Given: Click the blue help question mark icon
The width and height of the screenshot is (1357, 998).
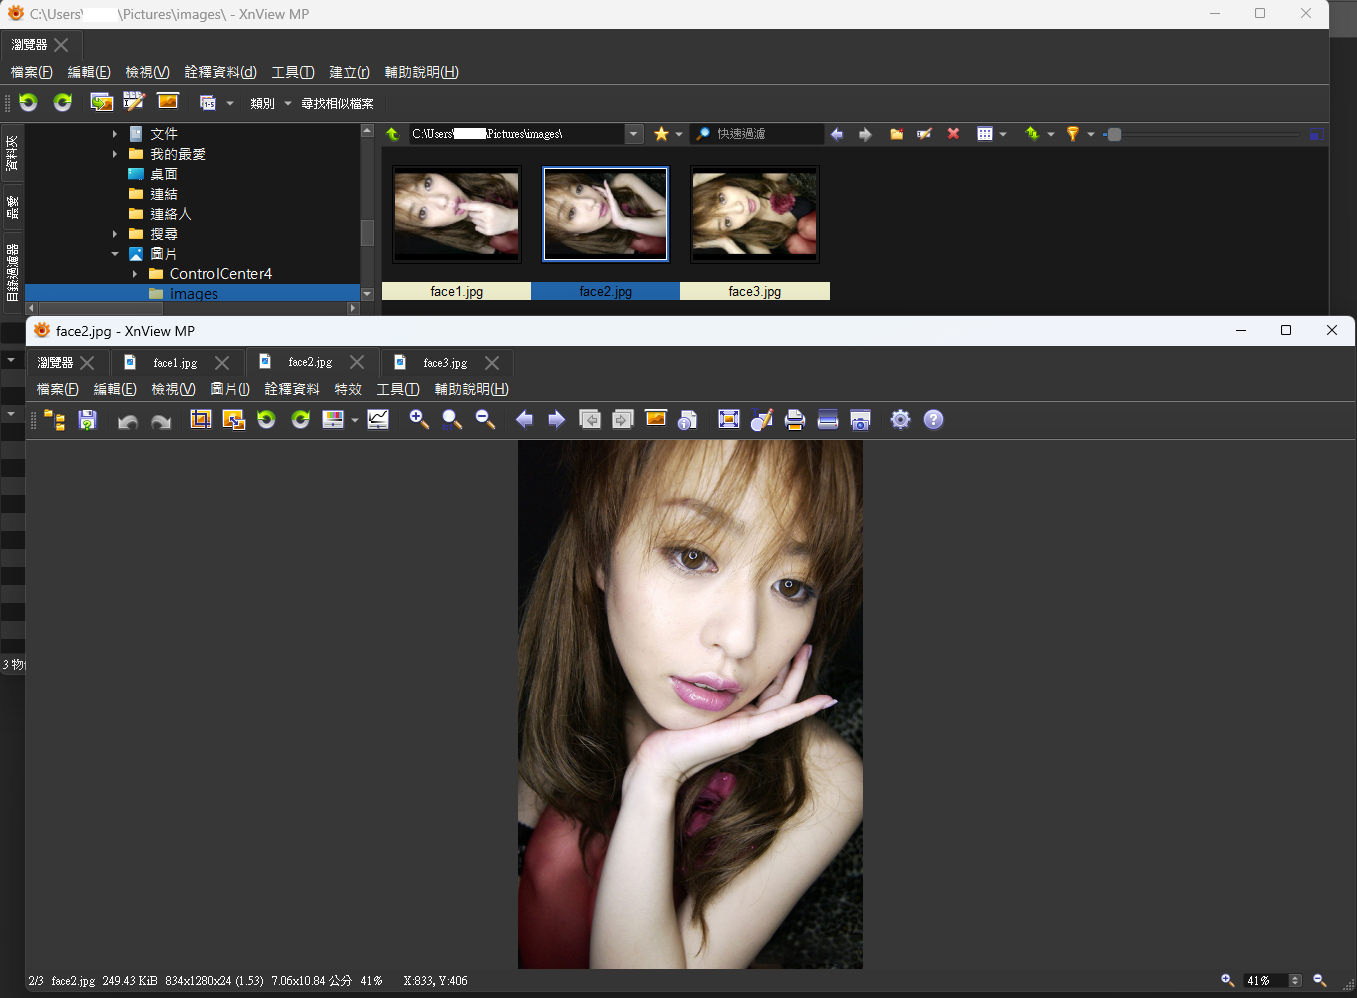Looking at the screenshot, I should click(933, 420).
